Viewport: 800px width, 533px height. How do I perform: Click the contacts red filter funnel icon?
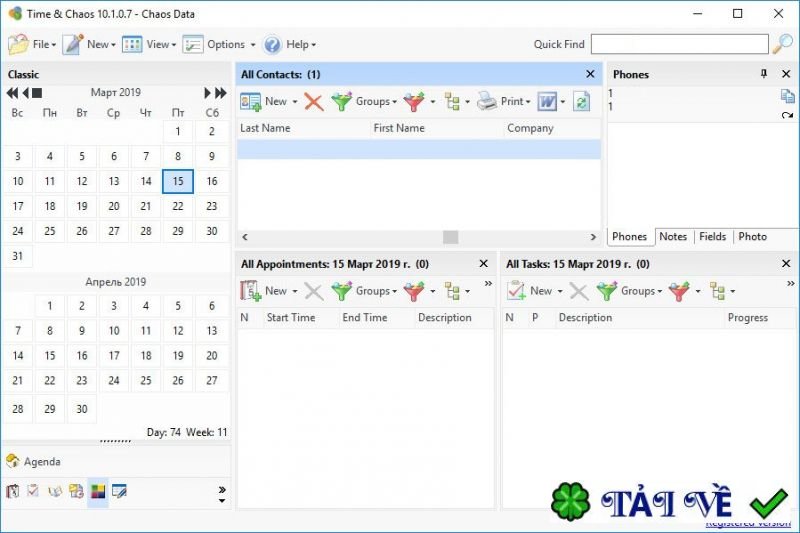414,101
